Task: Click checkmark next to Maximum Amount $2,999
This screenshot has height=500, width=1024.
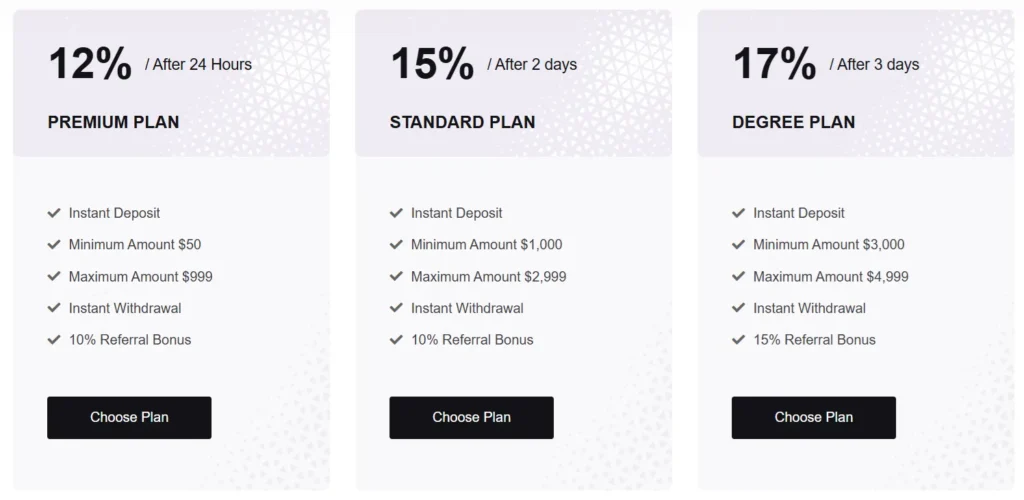Action: click(x=396, y=276)
